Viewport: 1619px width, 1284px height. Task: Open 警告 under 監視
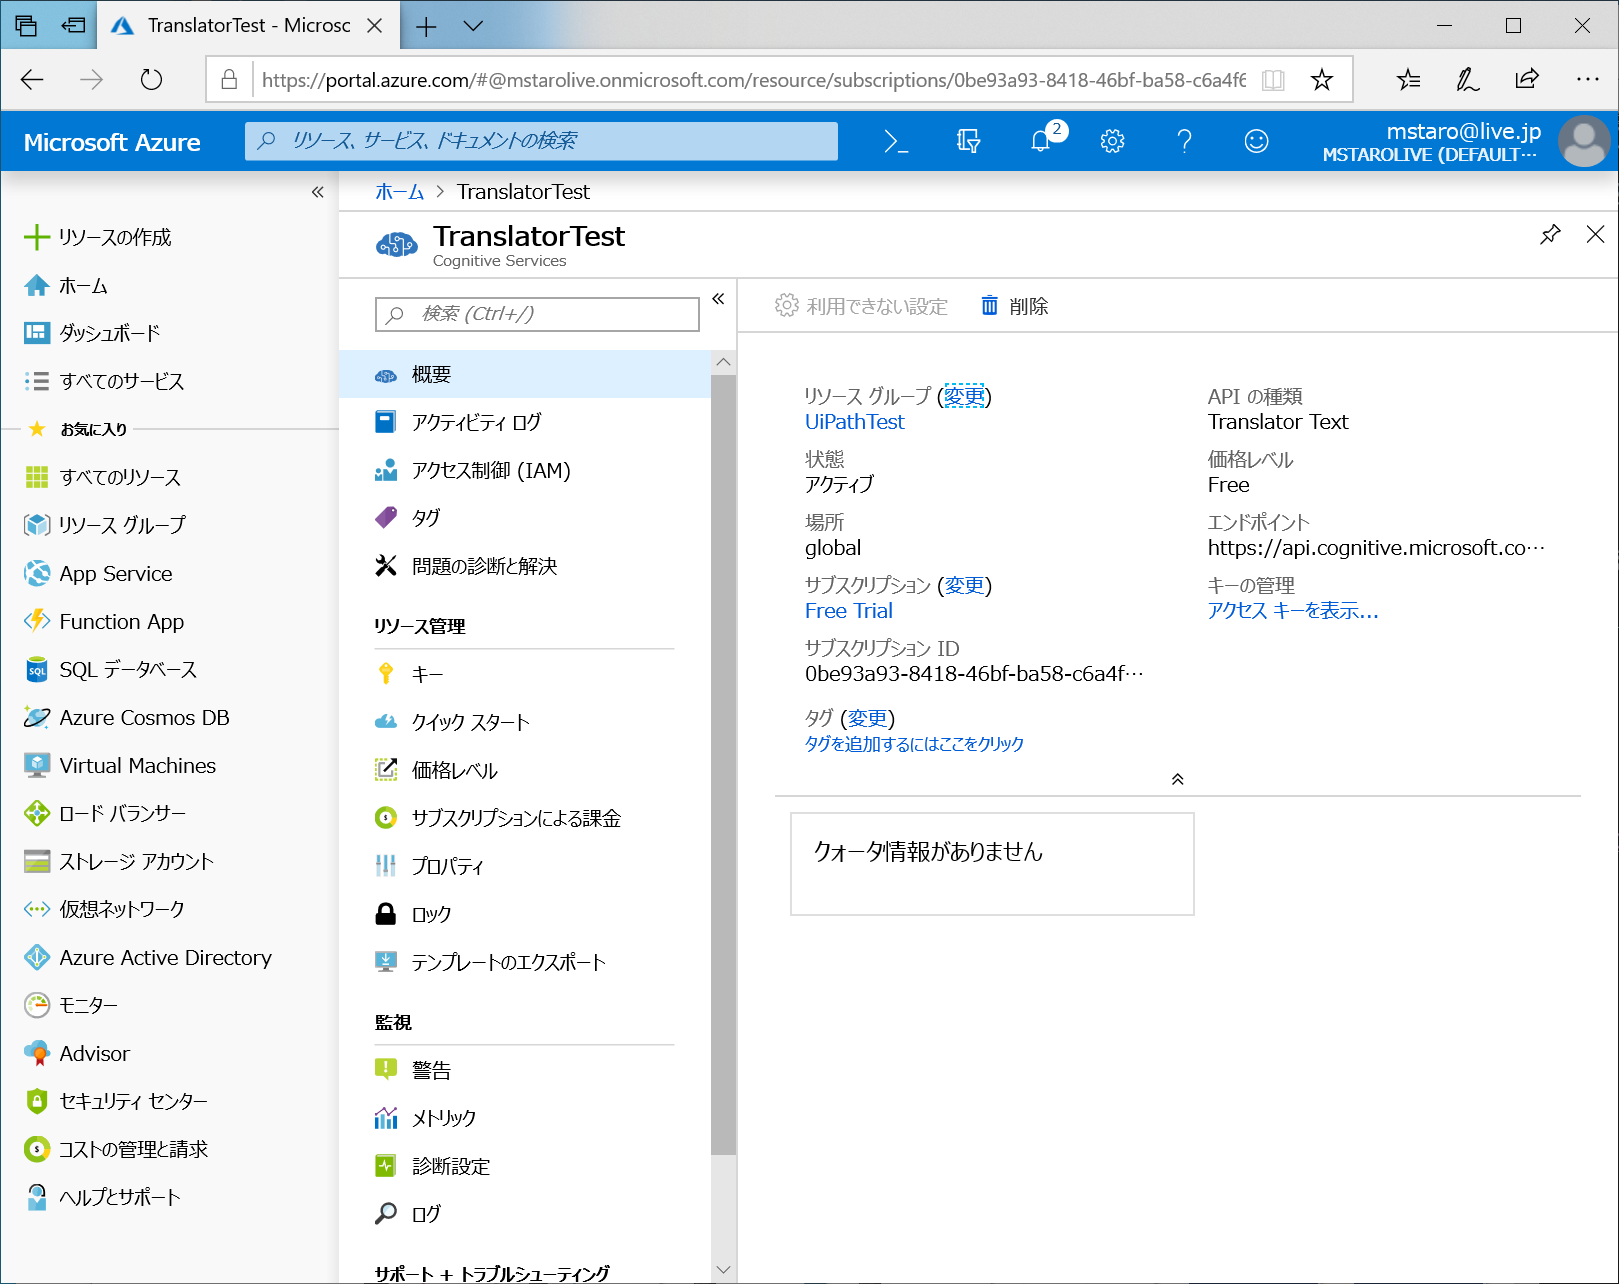tap(525, 1070)
